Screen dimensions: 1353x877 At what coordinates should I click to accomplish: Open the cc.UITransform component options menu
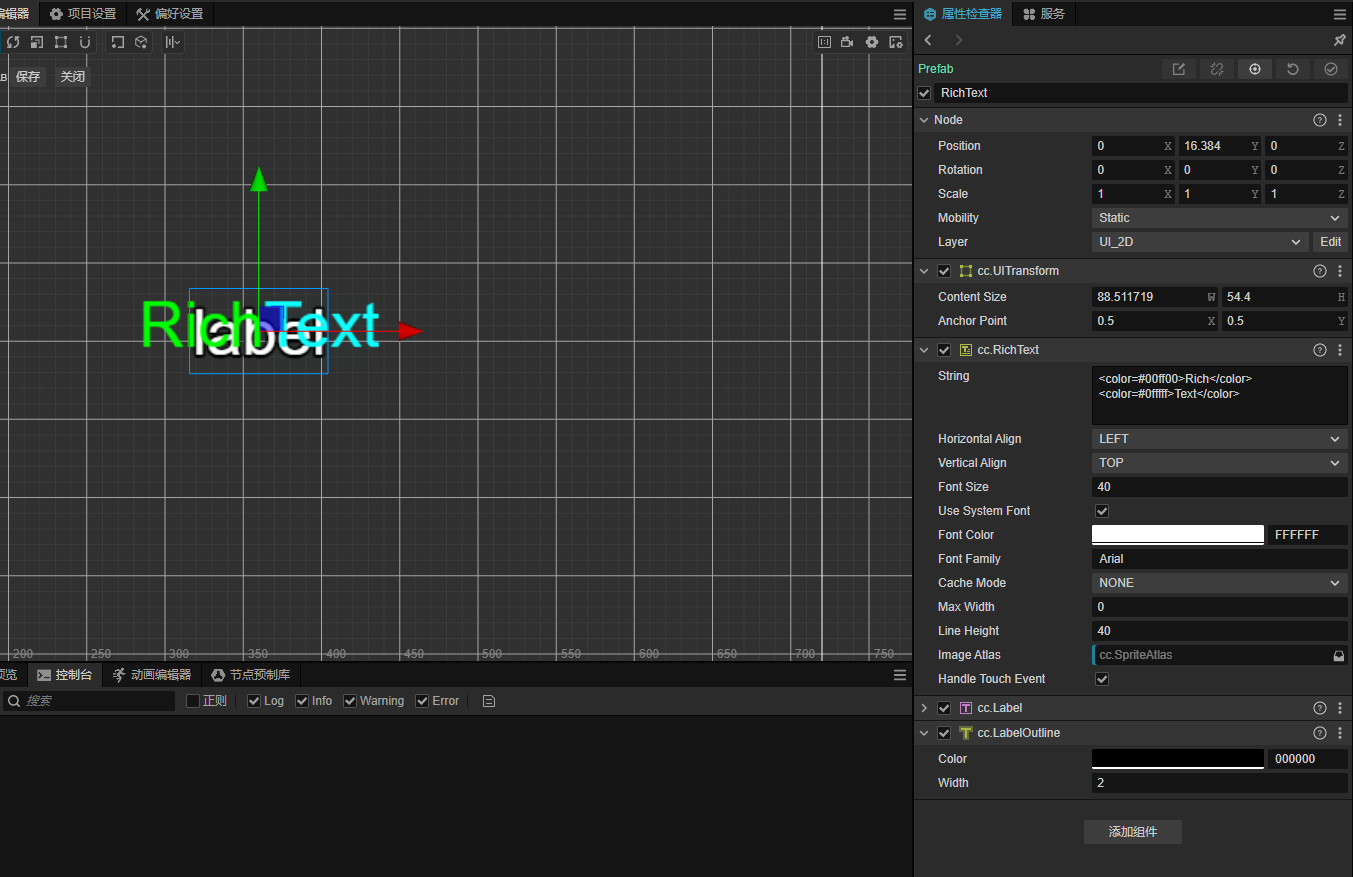coord(1340,271)
